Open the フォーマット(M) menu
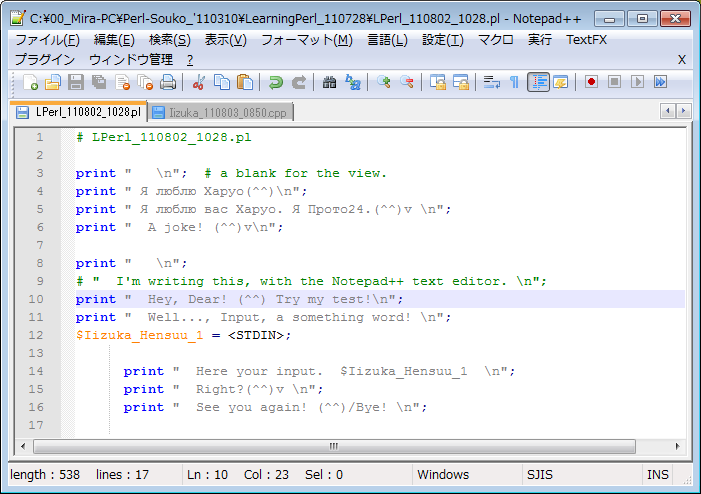The height and width of the screenshot is (494, 701). 307,40
